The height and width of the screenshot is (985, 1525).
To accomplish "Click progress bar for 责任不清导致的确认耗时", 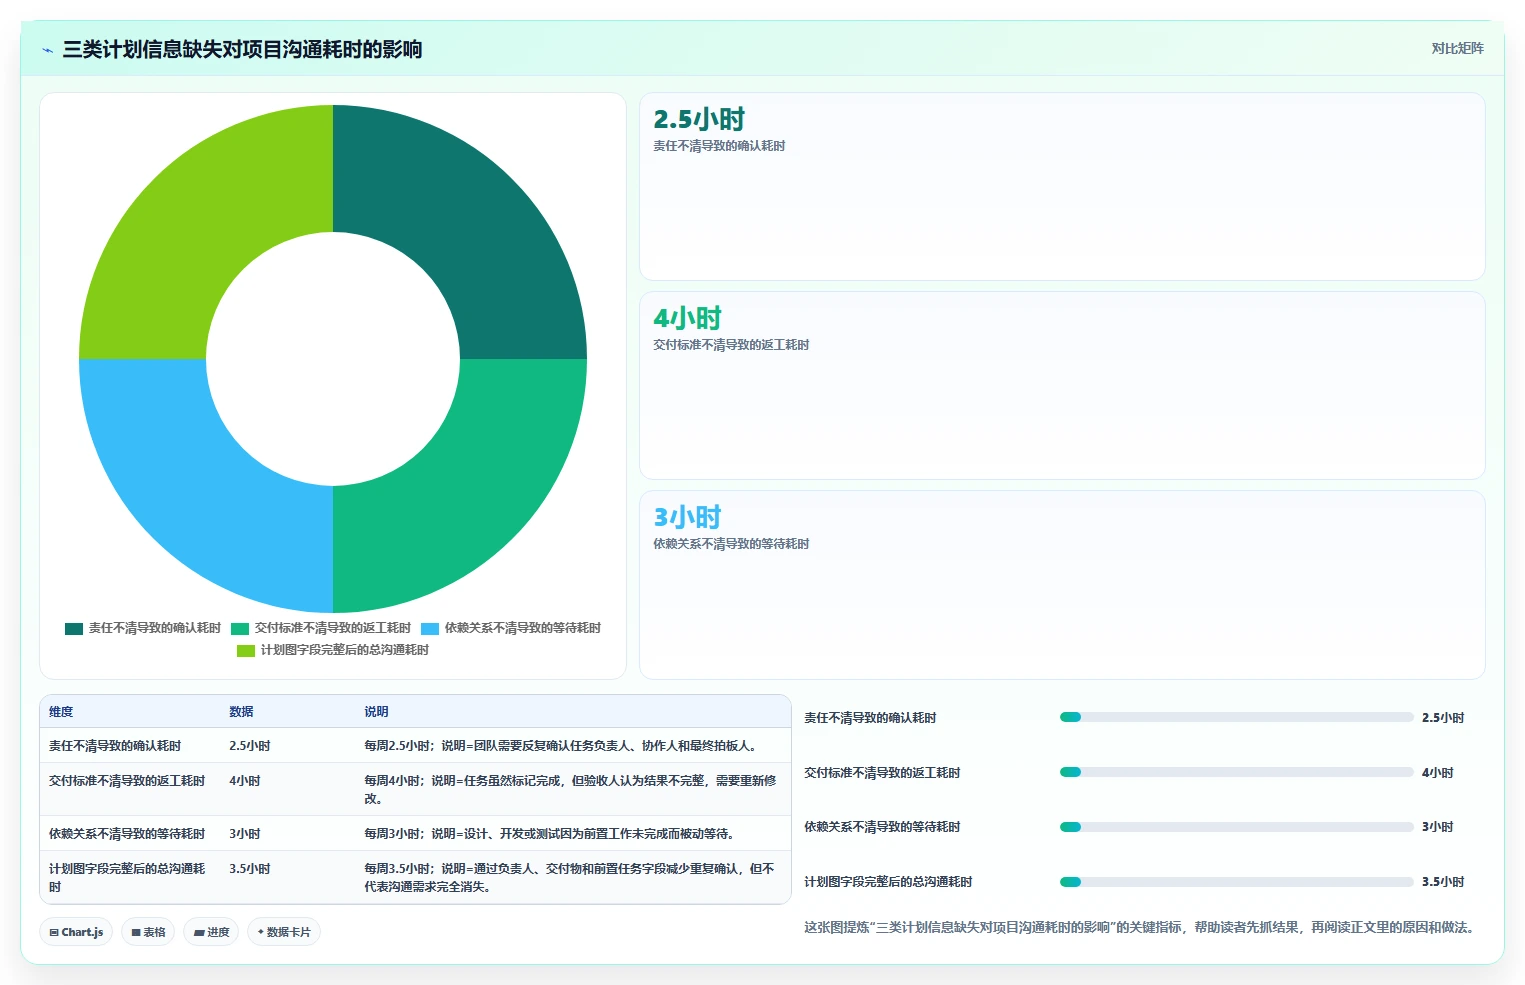I will (x=1236, y=717).
